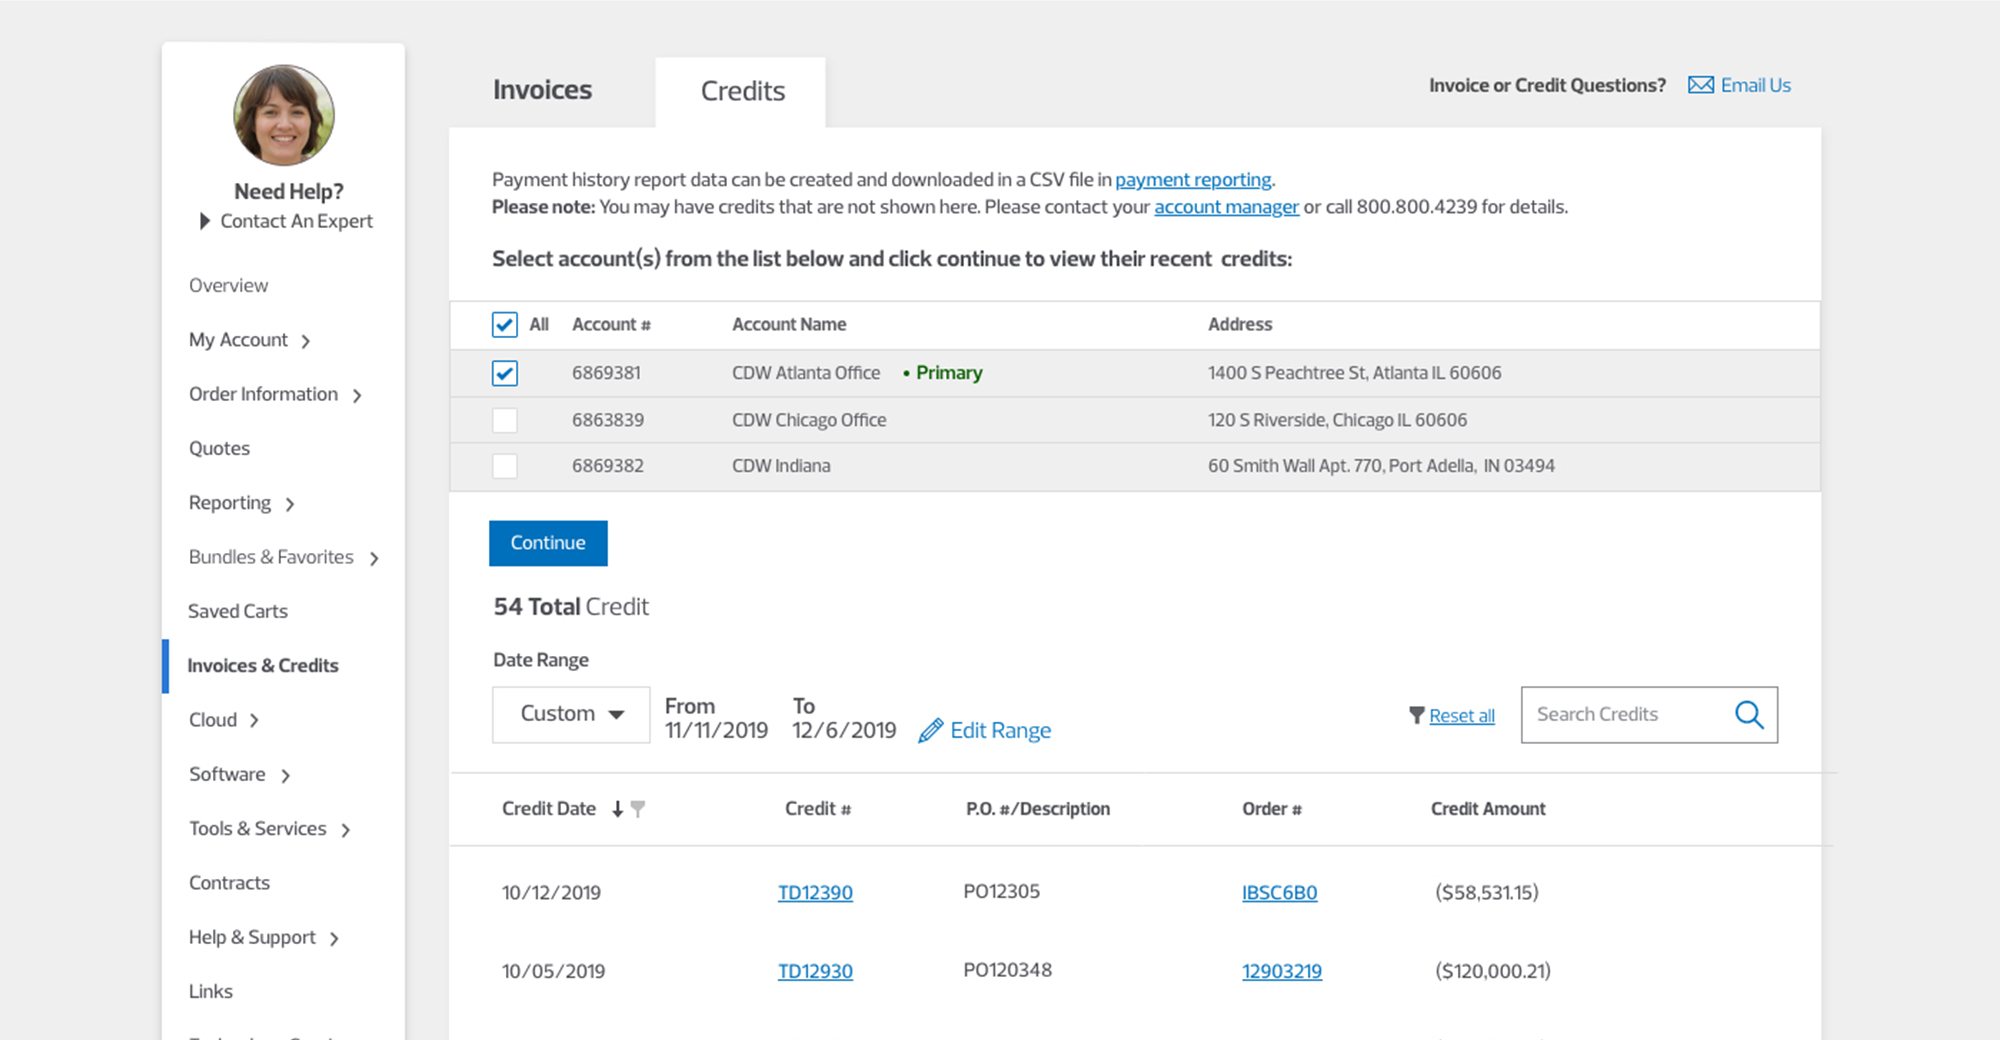Open the payment reporting link
Image resolution: width=2000 pixels, height=1040 pixels.
pyautogui.click(x=1193, y=180)
